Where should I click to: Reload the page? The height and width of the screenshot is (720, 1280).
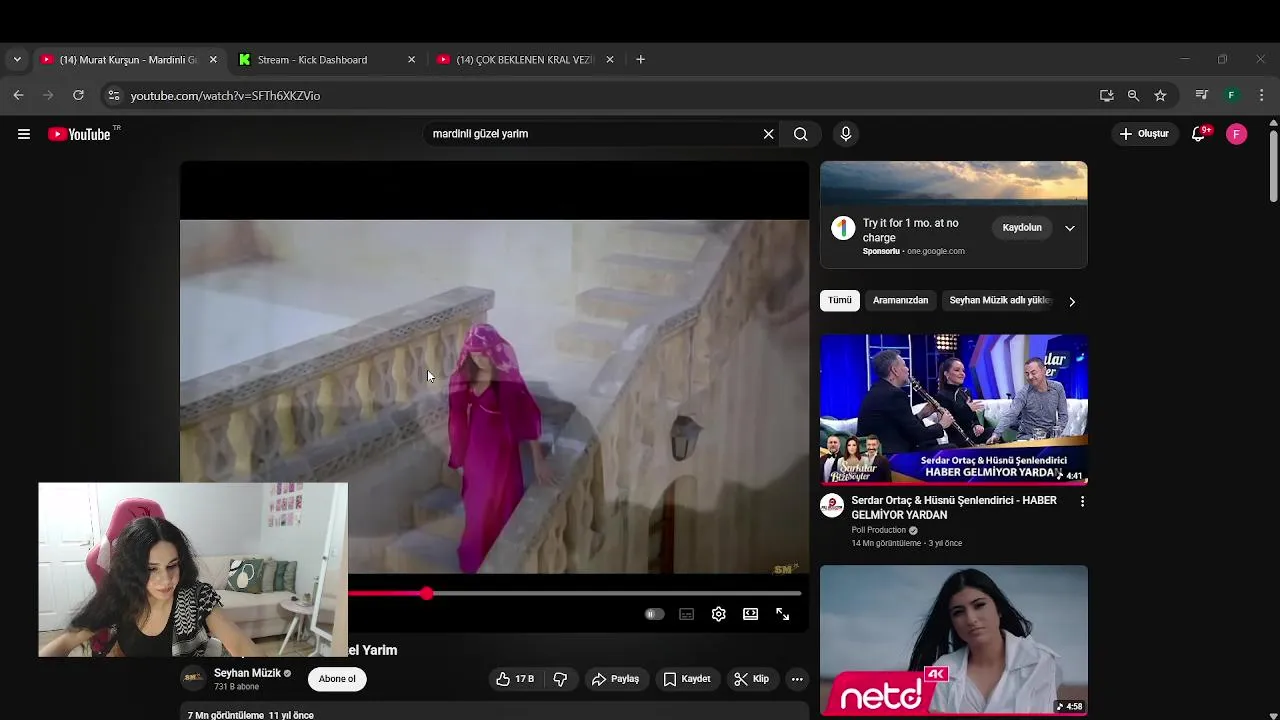click(78, 95)
